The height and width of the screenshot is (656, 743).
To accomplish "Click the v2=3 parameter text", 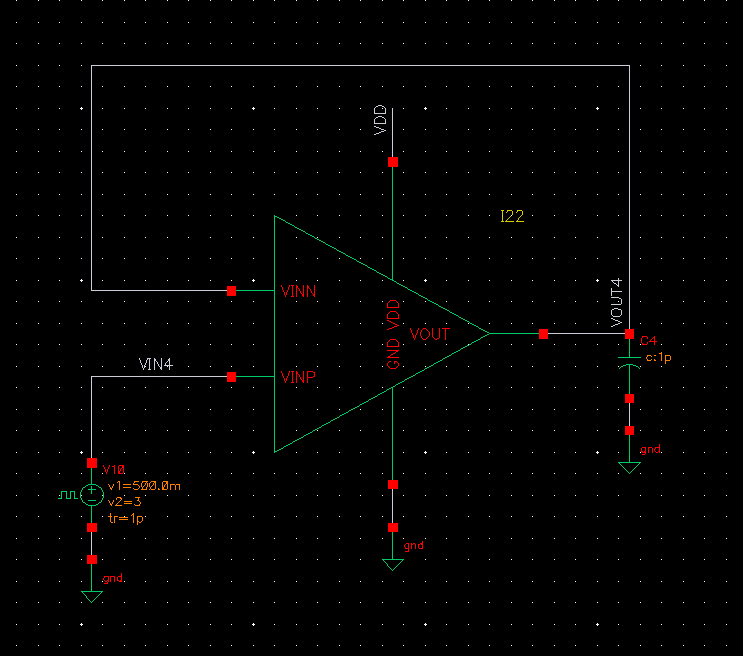I will (x=125, y=501).
